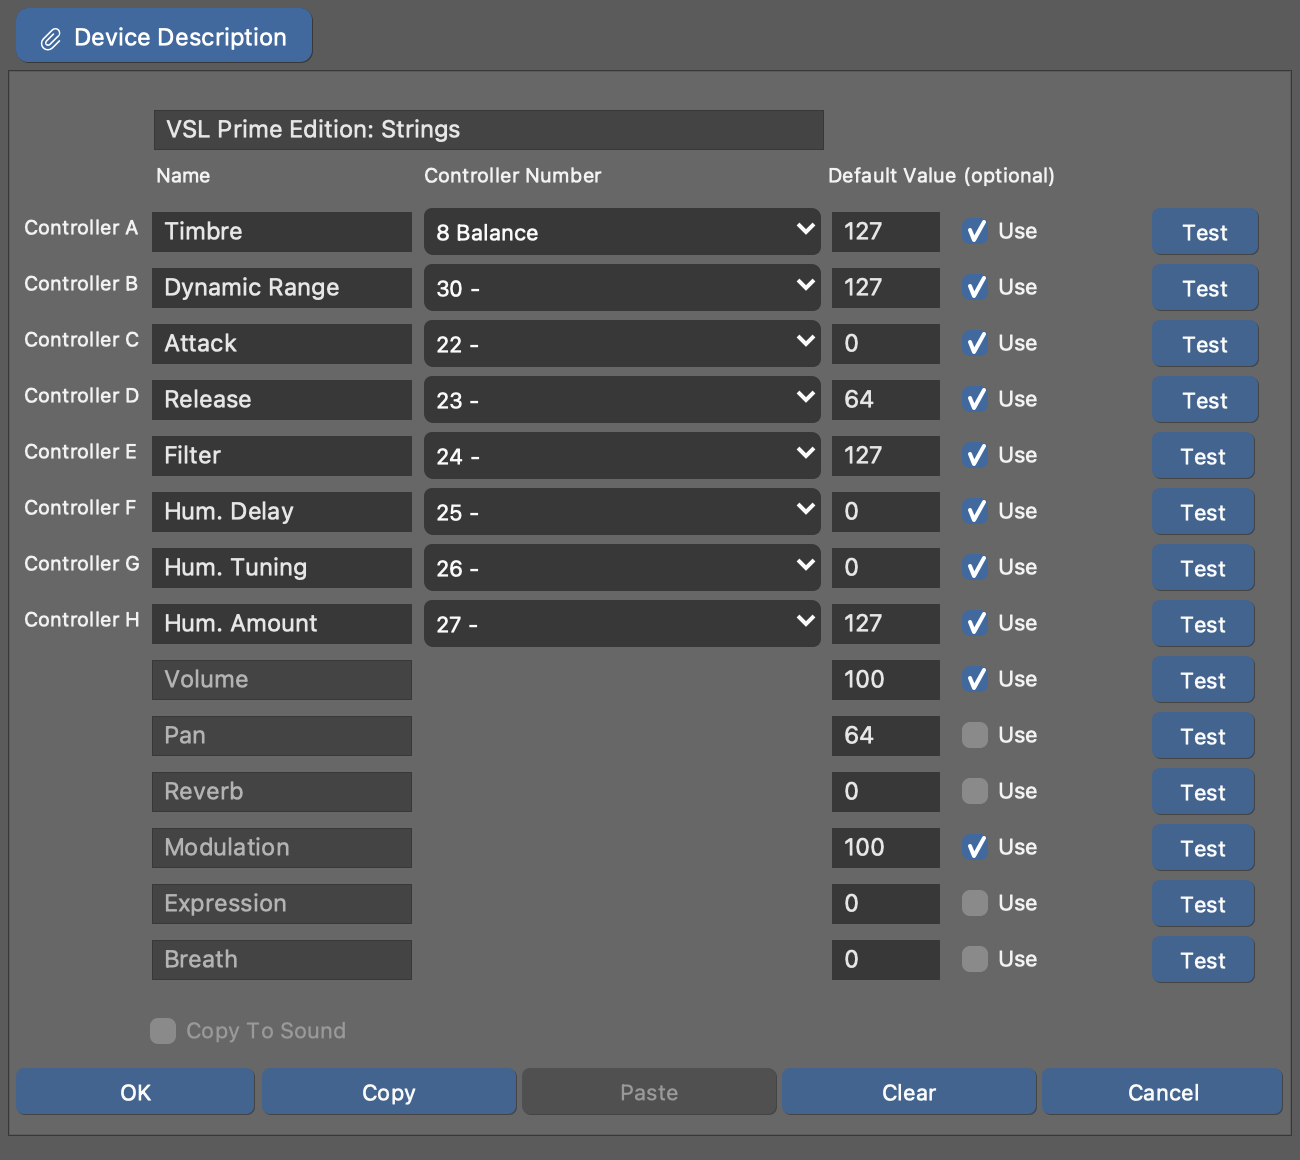Image resolution: width=1300 pixels, height=1160 pixels.
Task: Click the Copy button
Action: (x=388, y=1092)
